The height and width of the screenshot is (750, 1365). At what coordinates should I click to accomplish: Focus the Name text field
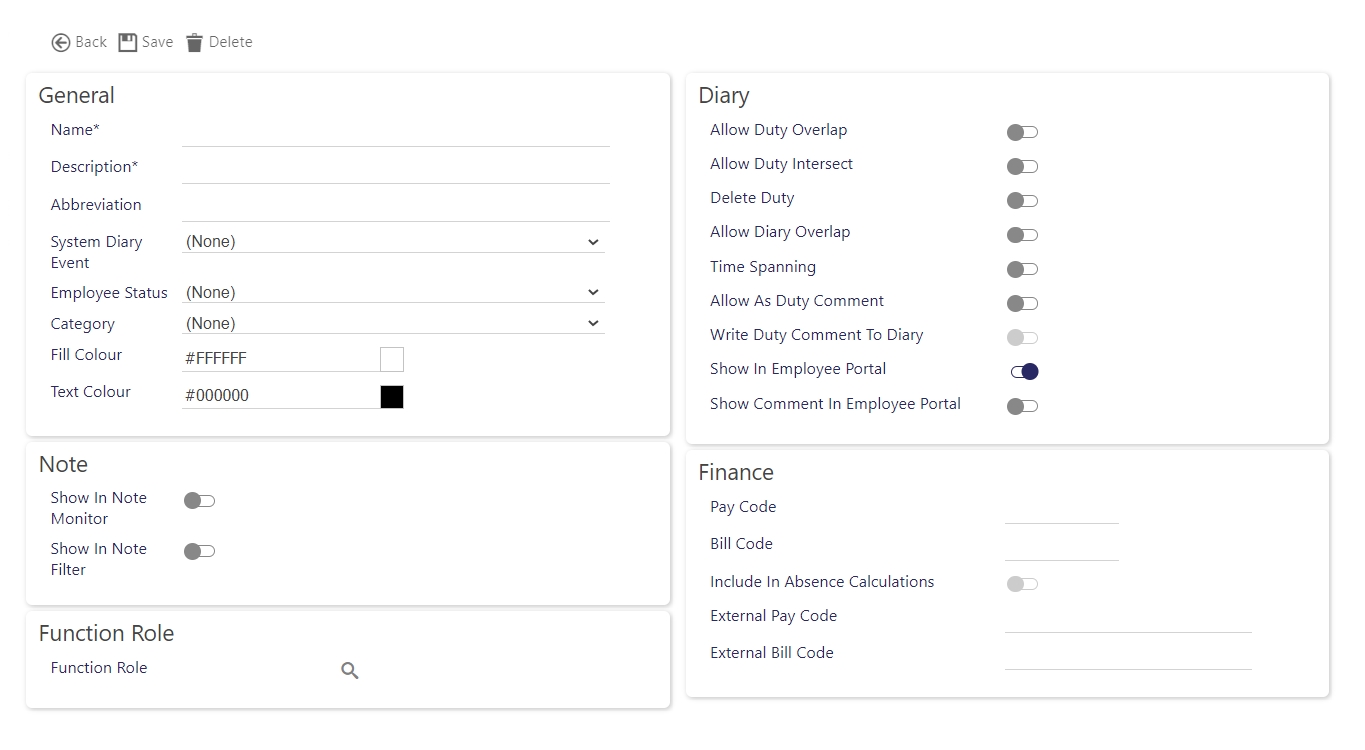(x=395, y=132)
